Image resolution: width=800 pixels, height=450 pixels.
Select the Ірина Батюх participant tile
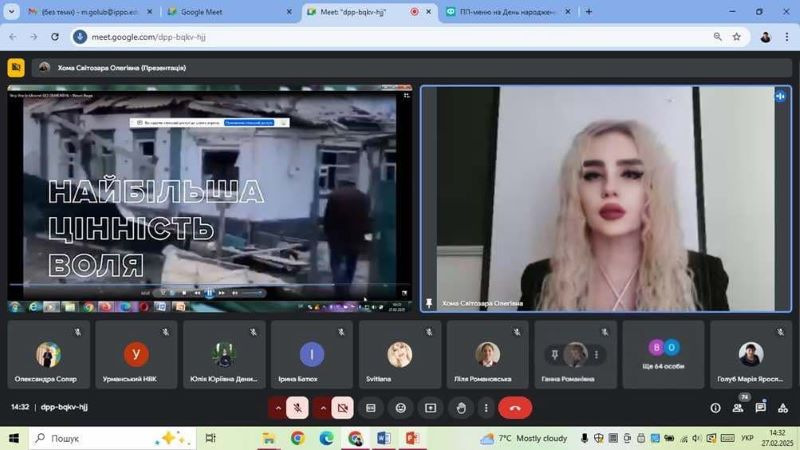coord(312,355)
